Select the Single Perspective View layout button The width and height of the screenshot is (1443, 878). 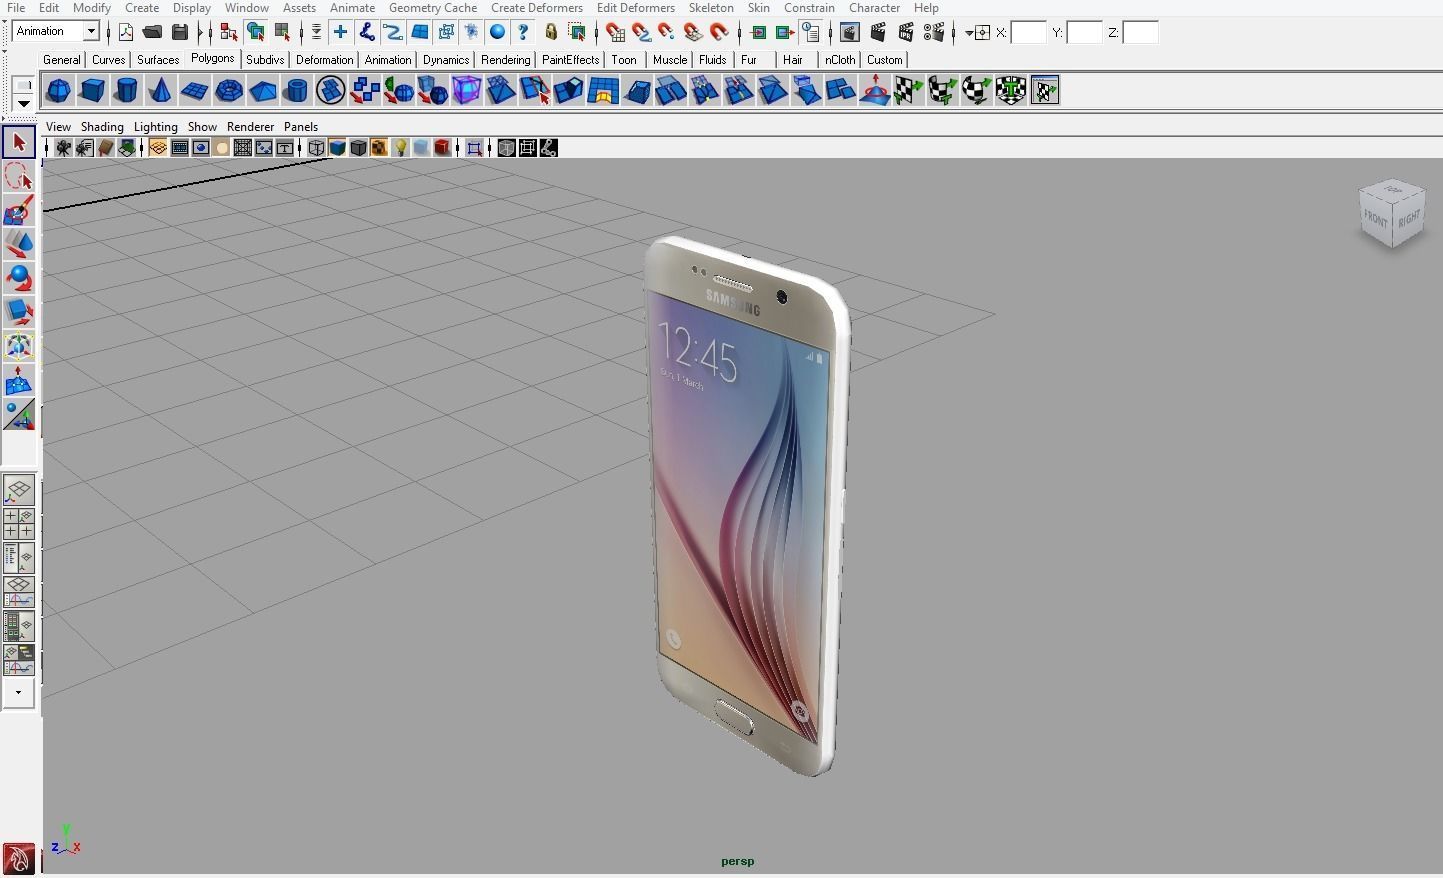tap(18, 490)
